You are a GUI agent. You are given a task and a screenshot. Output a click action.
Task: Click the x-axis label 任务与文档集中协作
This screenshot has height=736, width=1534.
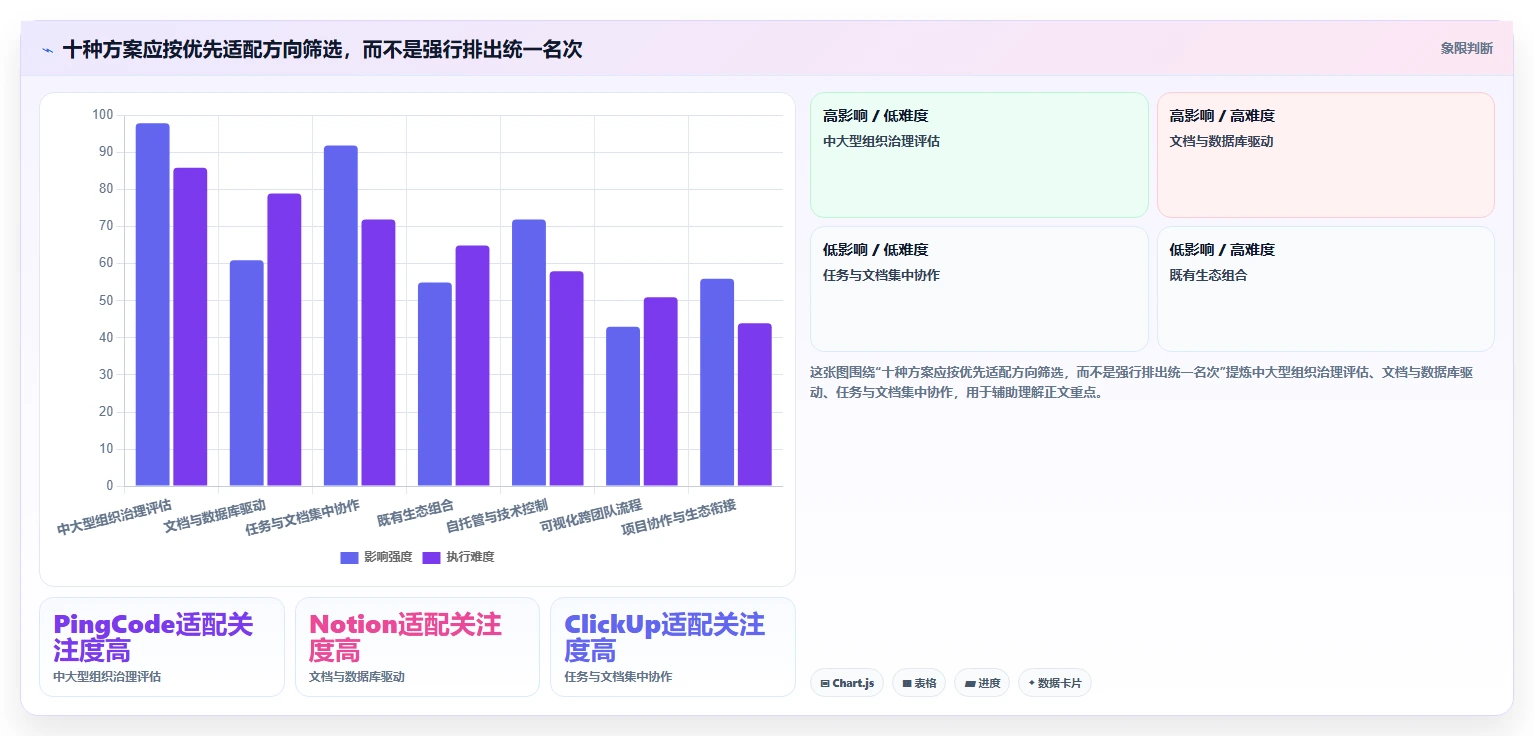(x=302, y=517)
